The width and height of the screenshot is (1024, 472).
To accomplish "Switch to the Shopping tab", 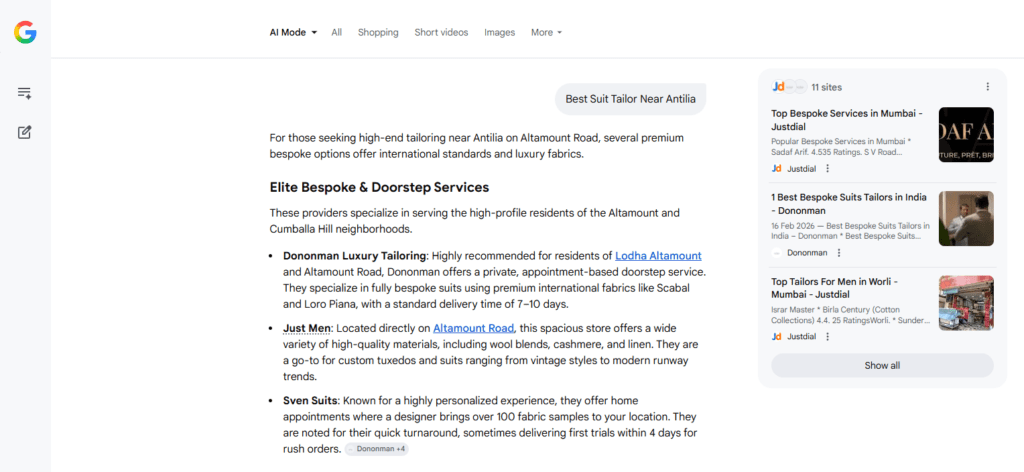I will (378, 32).
